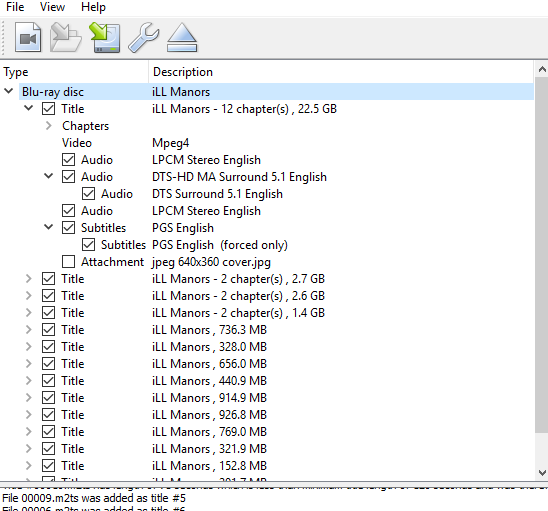This screenshot has height=511, width=548.
Task: Expand the 736.3 MB title
Action: (x=29, y=330)
